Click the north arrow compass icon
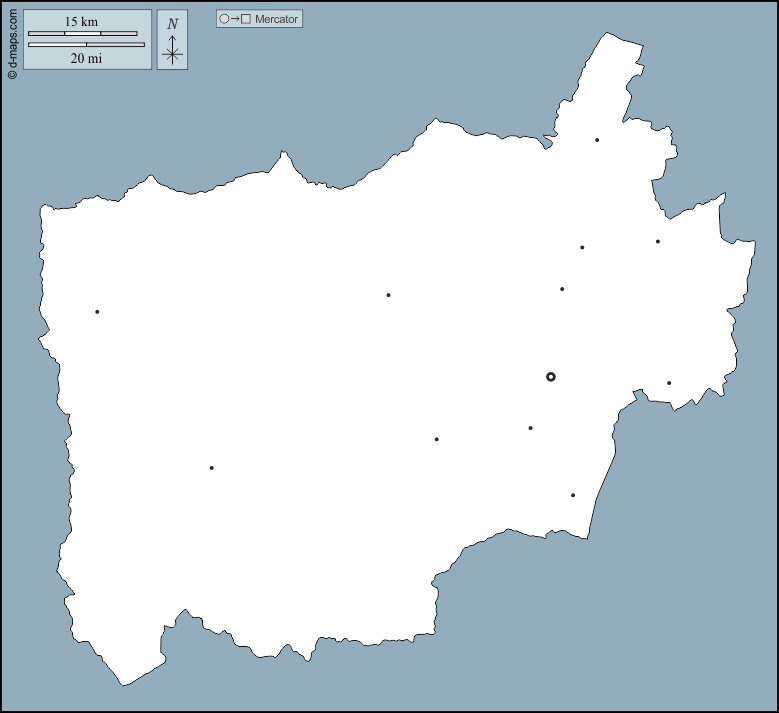The image size is (779, 713). tap(172, 50)
